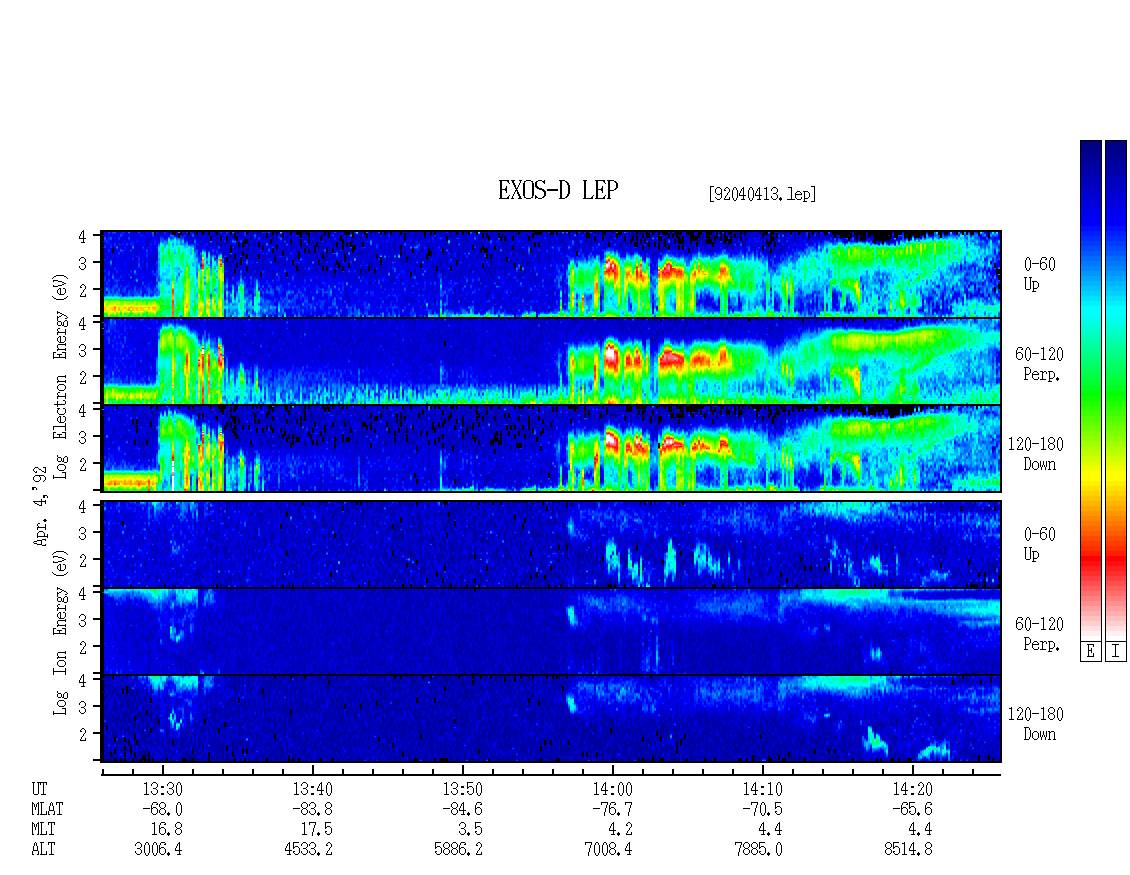Open the ion 60-120 Perp. spectrogram panel
The width and height of the screenshot is (1130, 875).
tap(551, 631)
